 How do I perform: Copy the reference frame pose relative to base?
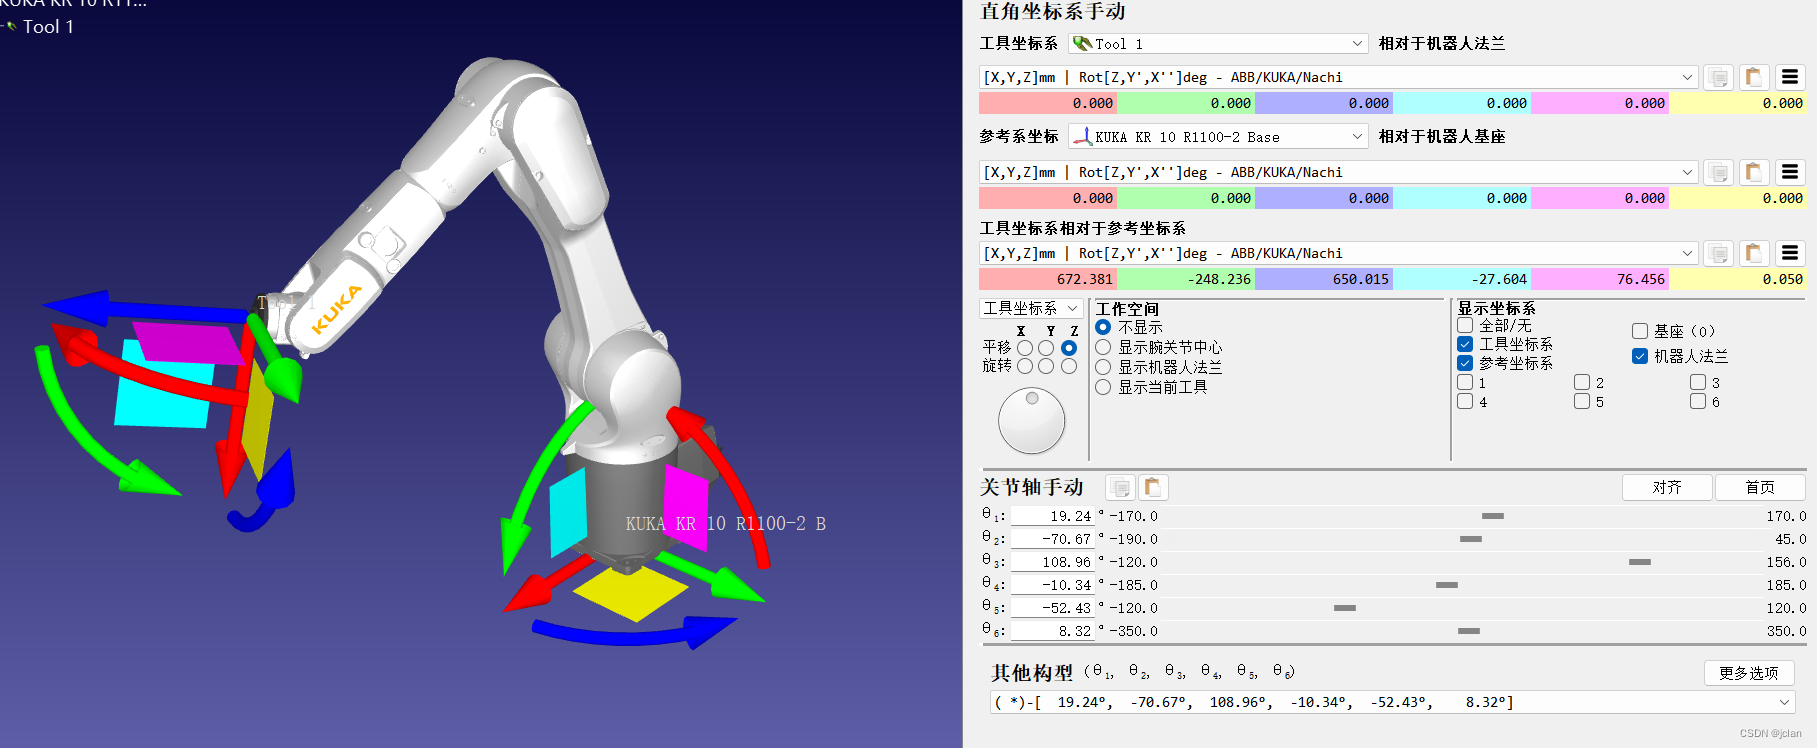[x=1718, y=172]
